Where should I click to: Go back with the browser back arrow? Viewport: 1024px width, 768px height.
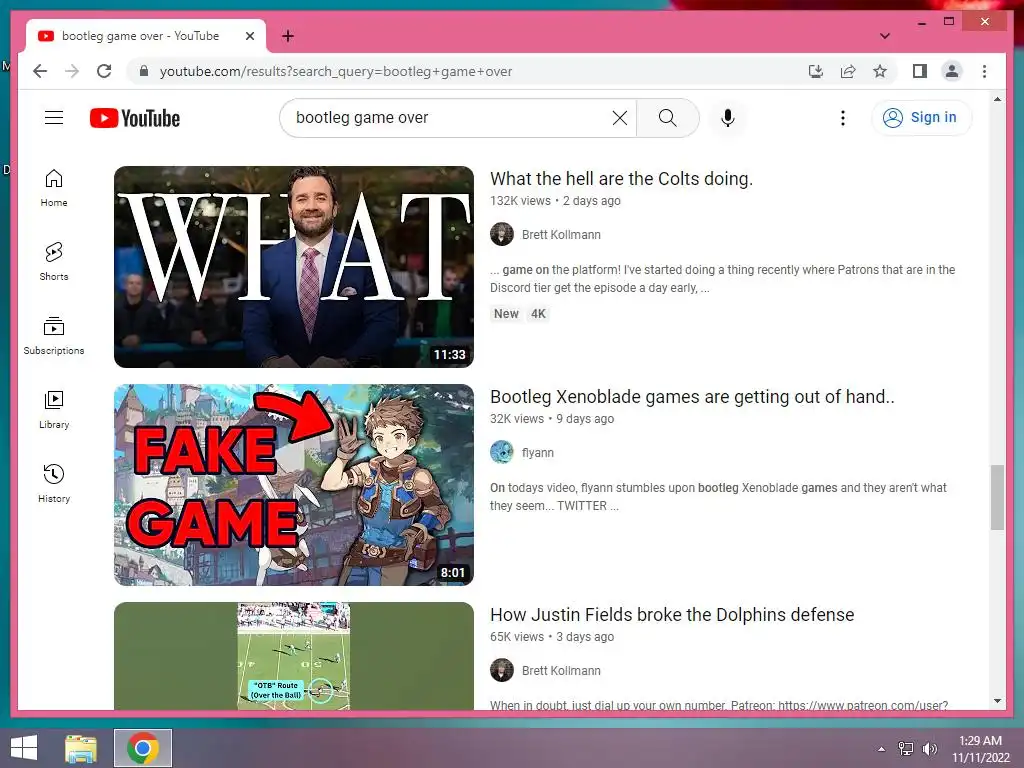click(x=40, y=71)
